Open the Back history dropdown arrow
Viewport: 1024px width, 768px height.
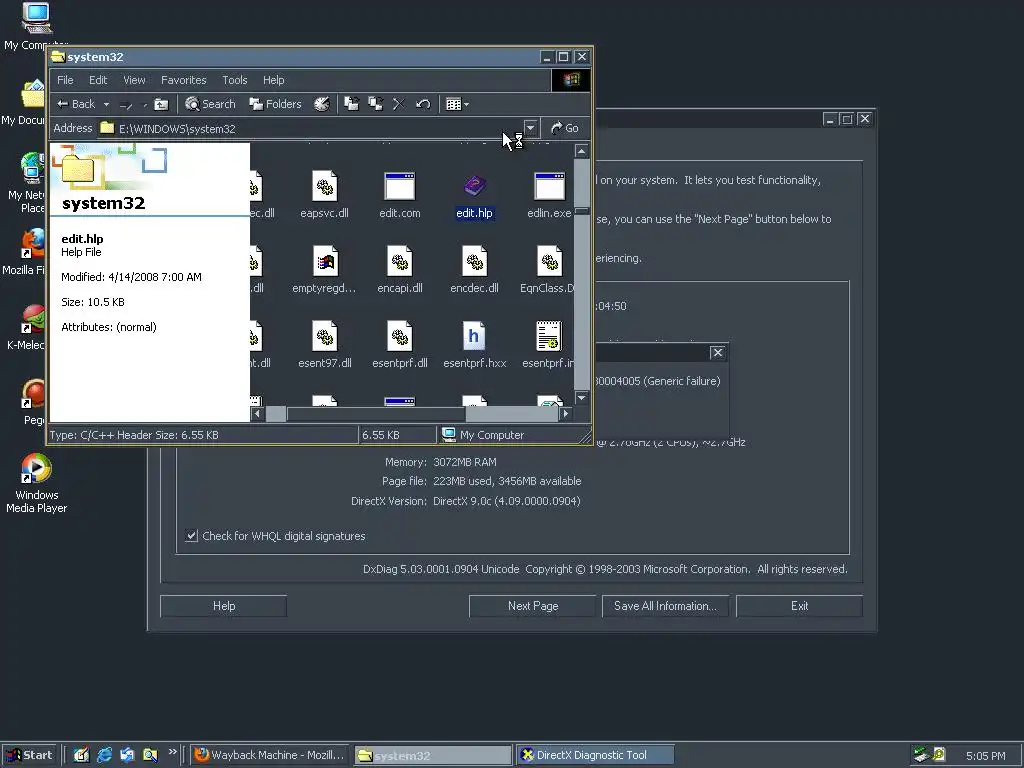click(106, 104)
